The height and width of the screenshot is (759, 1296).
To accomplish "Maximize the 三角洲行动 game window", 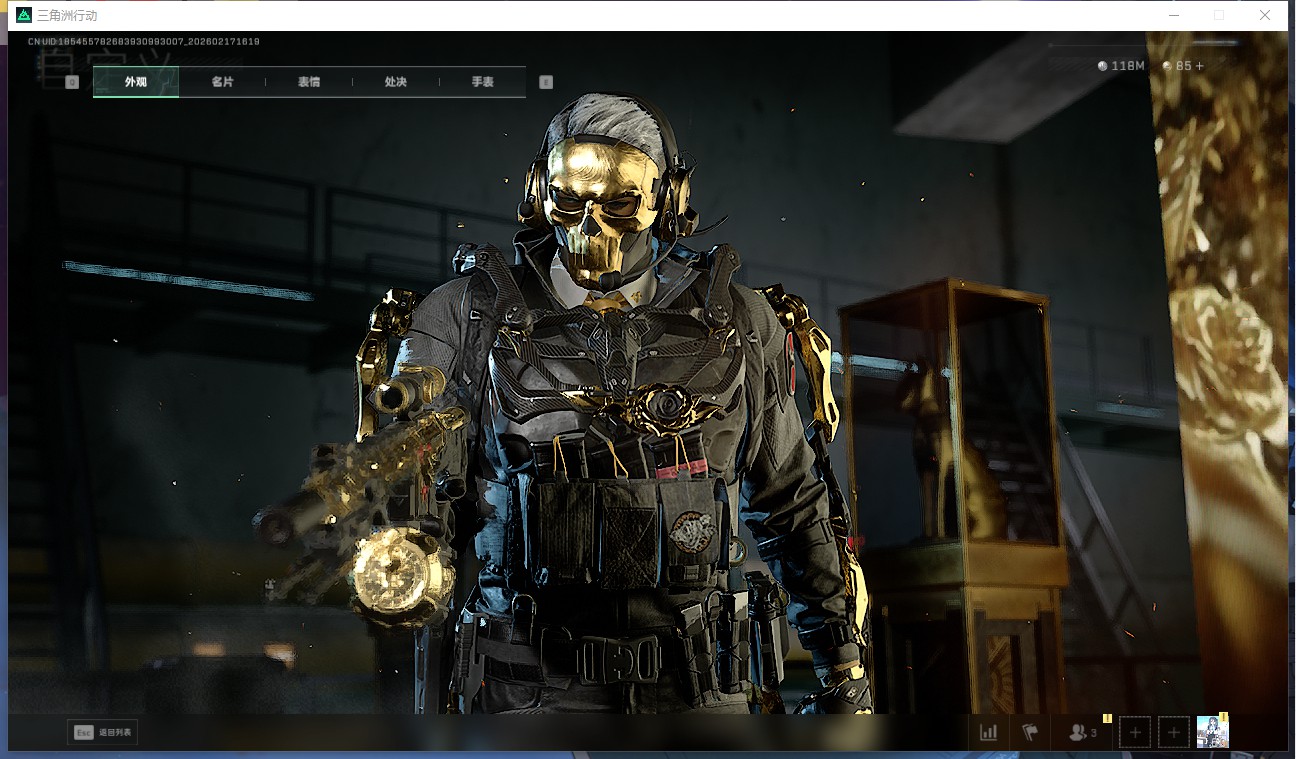I will coord(1219,15).
